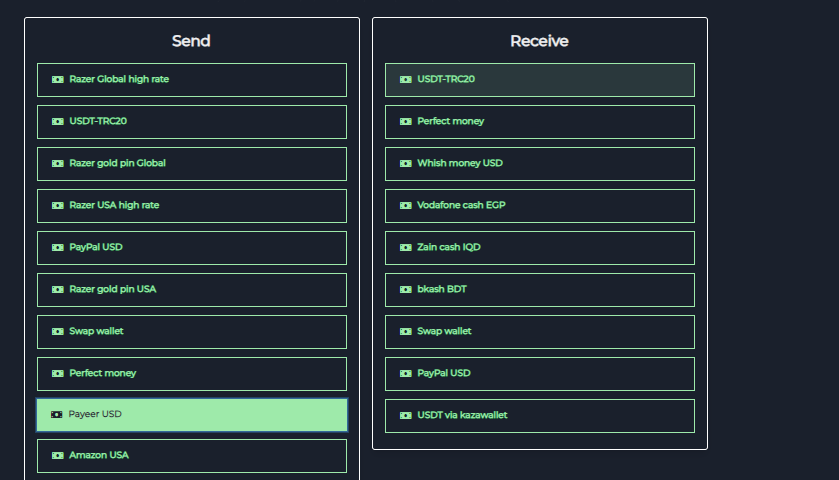Click money icon beside Vodafone cash EGP

(406, 205)
